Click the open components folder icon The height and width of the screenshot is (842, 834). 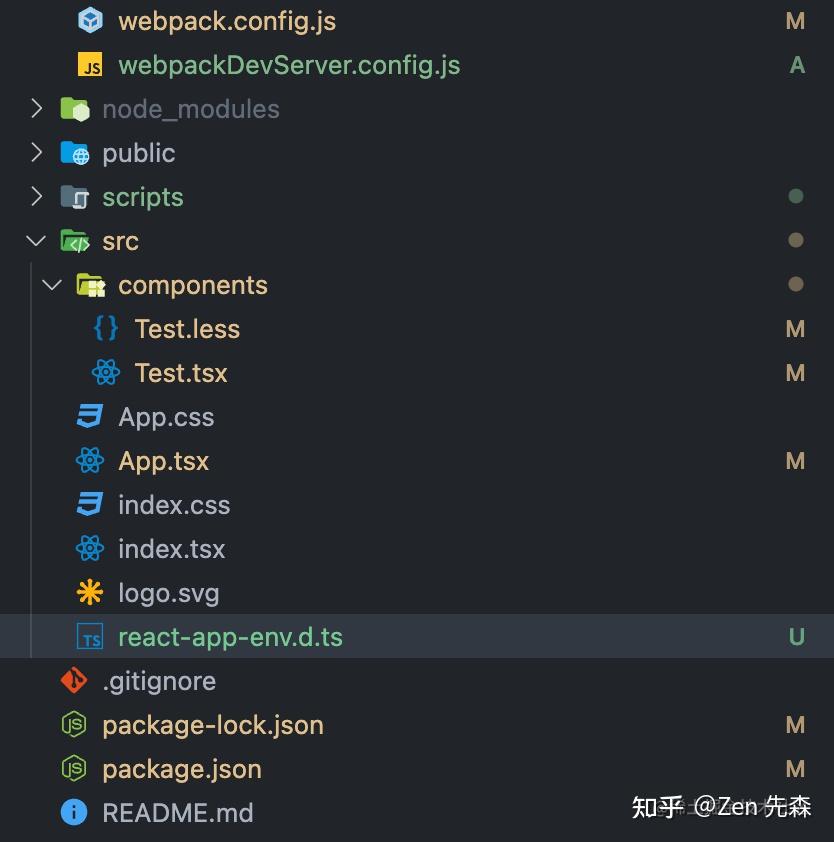(90, 284)
